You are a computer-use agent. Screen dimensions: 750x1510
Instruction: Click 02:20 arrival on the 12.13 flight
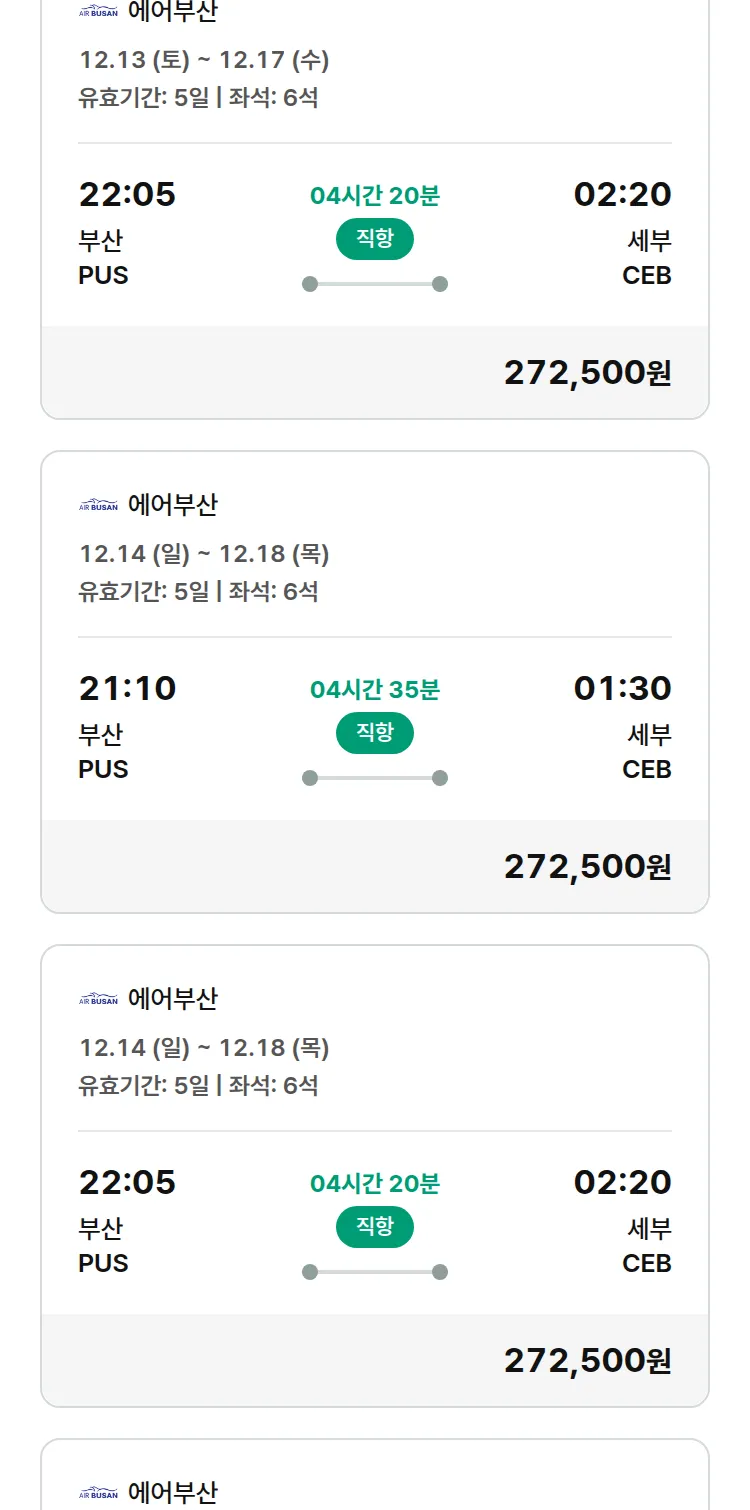tap(622, 194)
